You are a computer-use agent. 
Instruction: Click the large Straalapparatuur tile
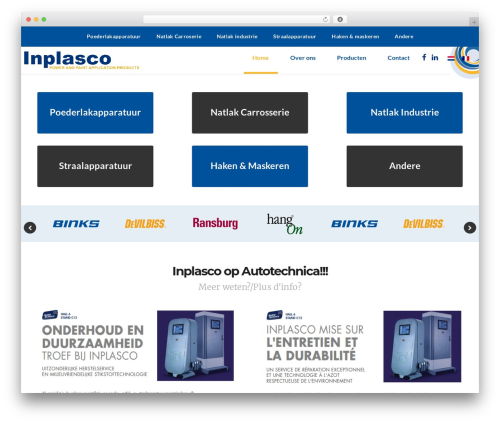click(x=95, y=166)
